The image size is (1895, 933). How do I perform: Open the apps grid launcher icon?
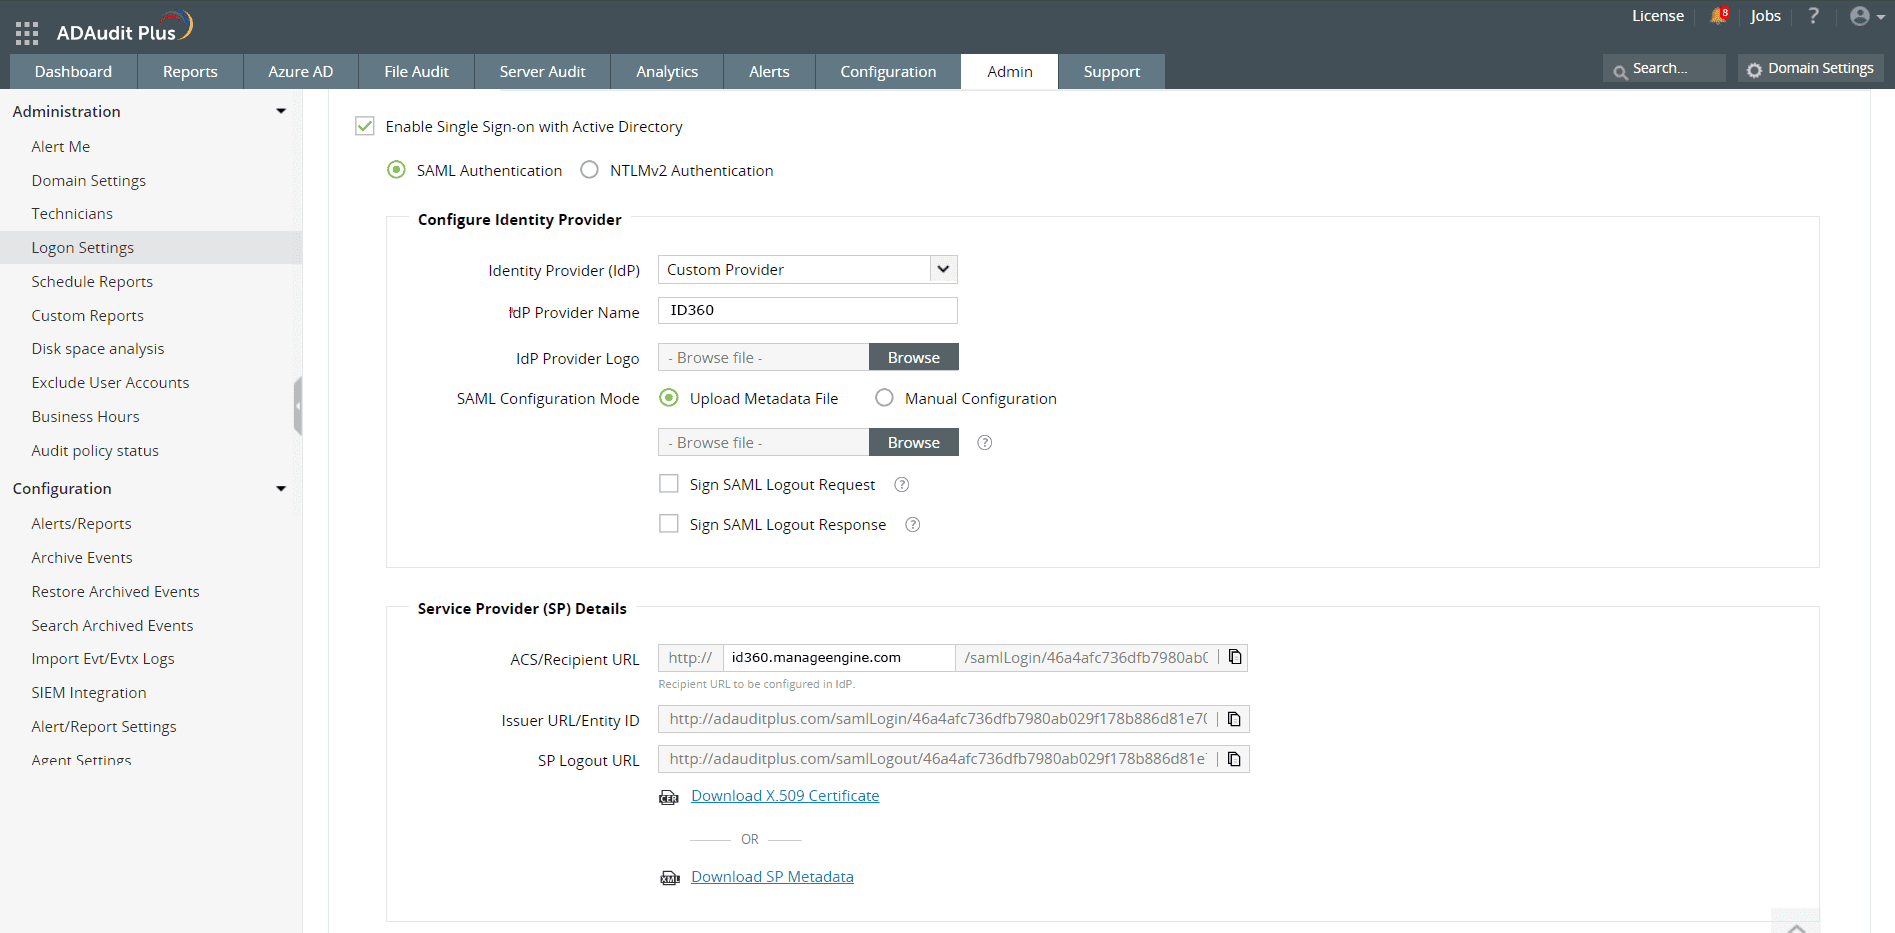click(27, 33)
